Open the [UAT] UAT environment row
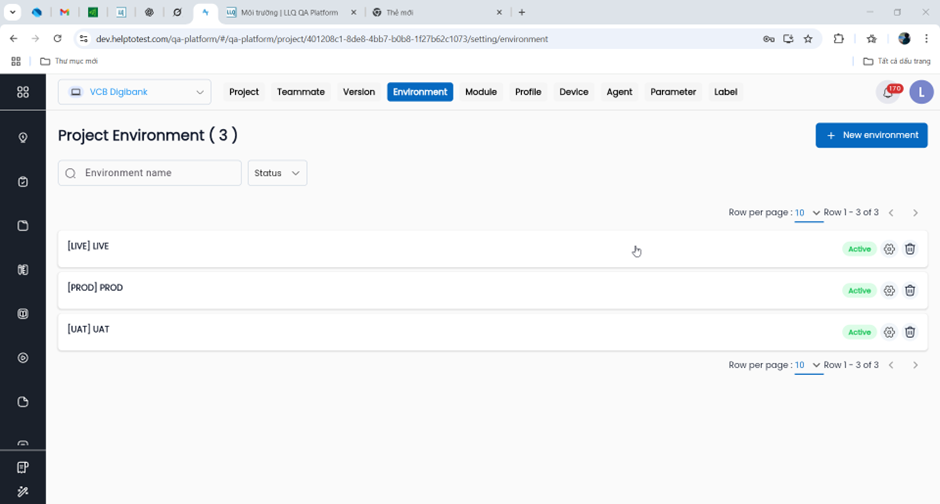 coord(400,330)
